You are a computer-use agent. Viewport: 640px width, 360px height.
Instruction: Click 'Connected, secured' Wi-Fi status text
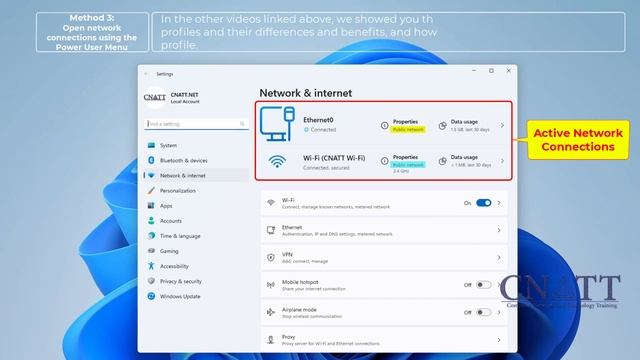326,168
